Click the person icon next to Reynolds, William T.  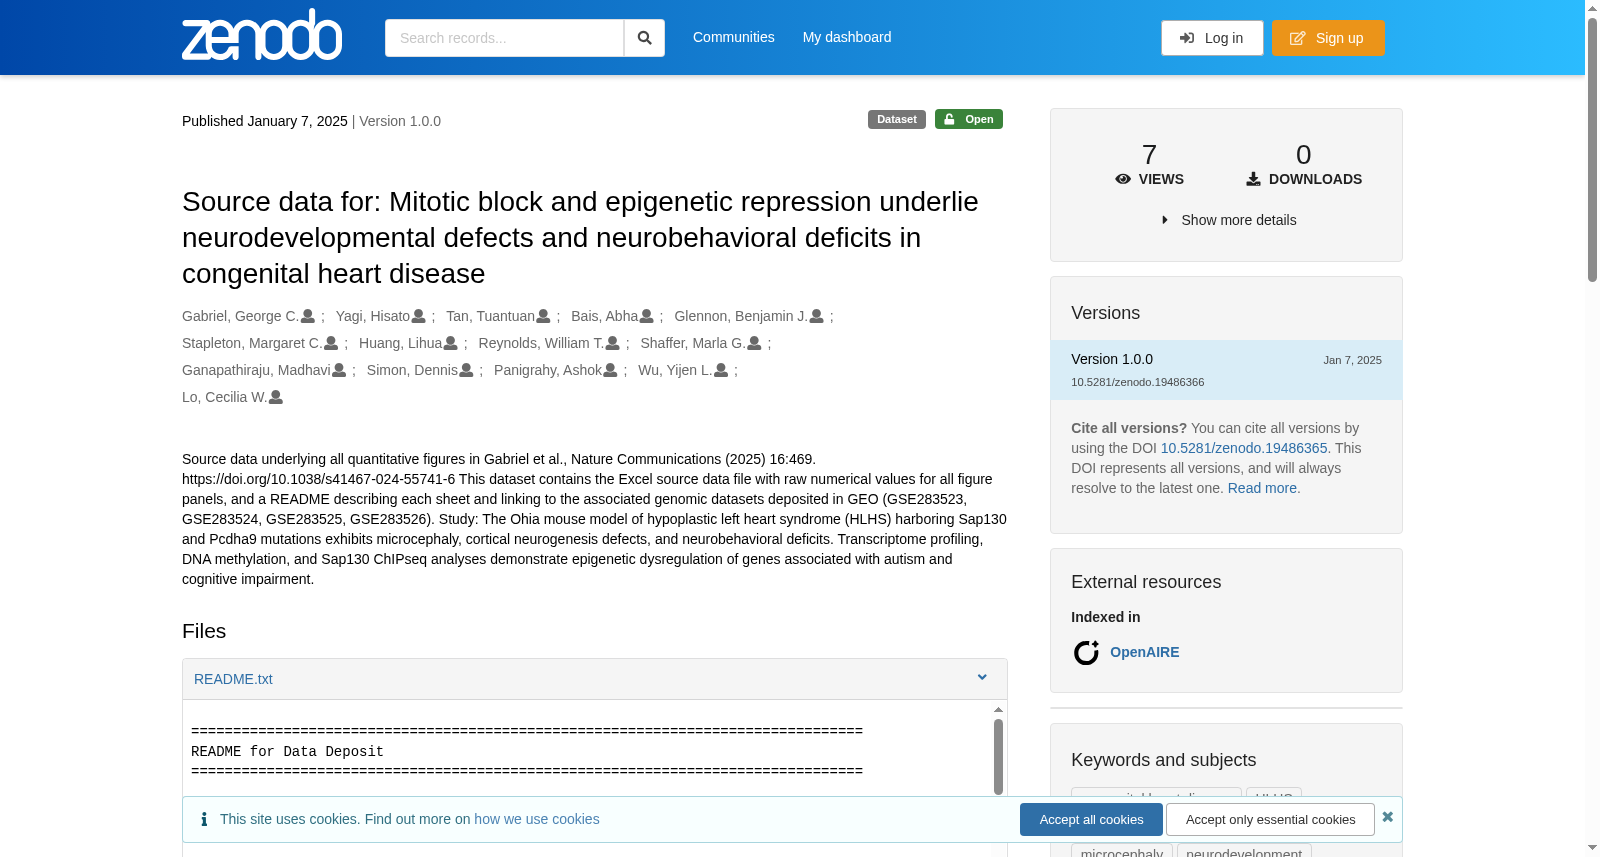tap(612, 343)
